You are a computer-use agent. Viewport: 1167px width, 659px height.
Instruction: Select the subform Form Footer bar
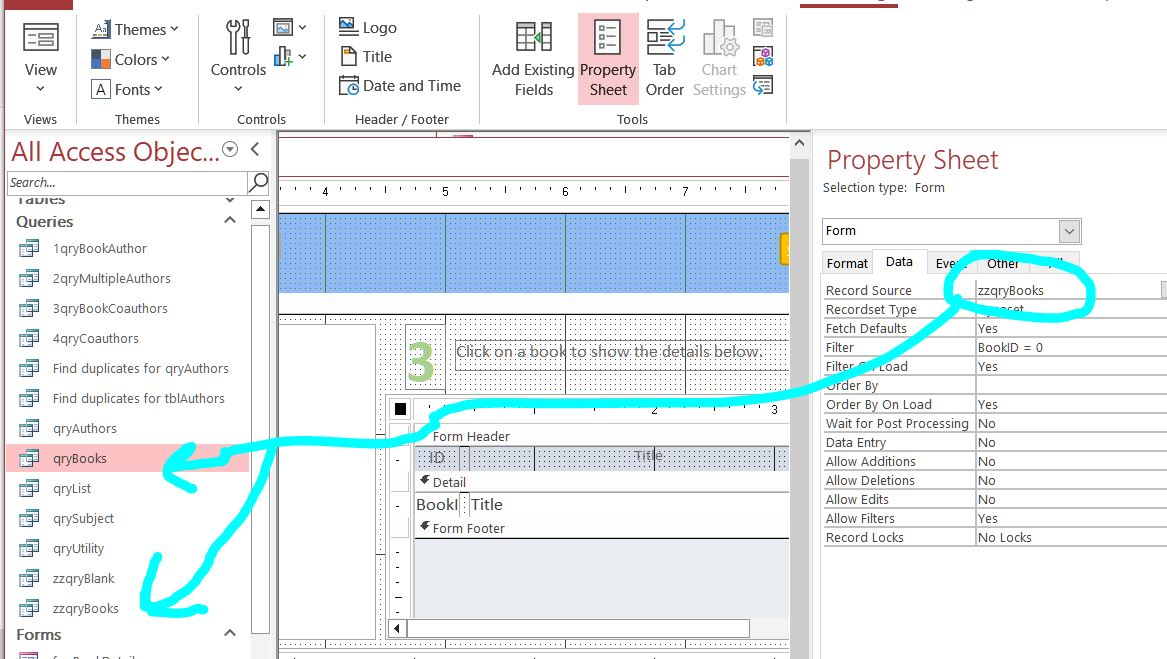point(601,529)
